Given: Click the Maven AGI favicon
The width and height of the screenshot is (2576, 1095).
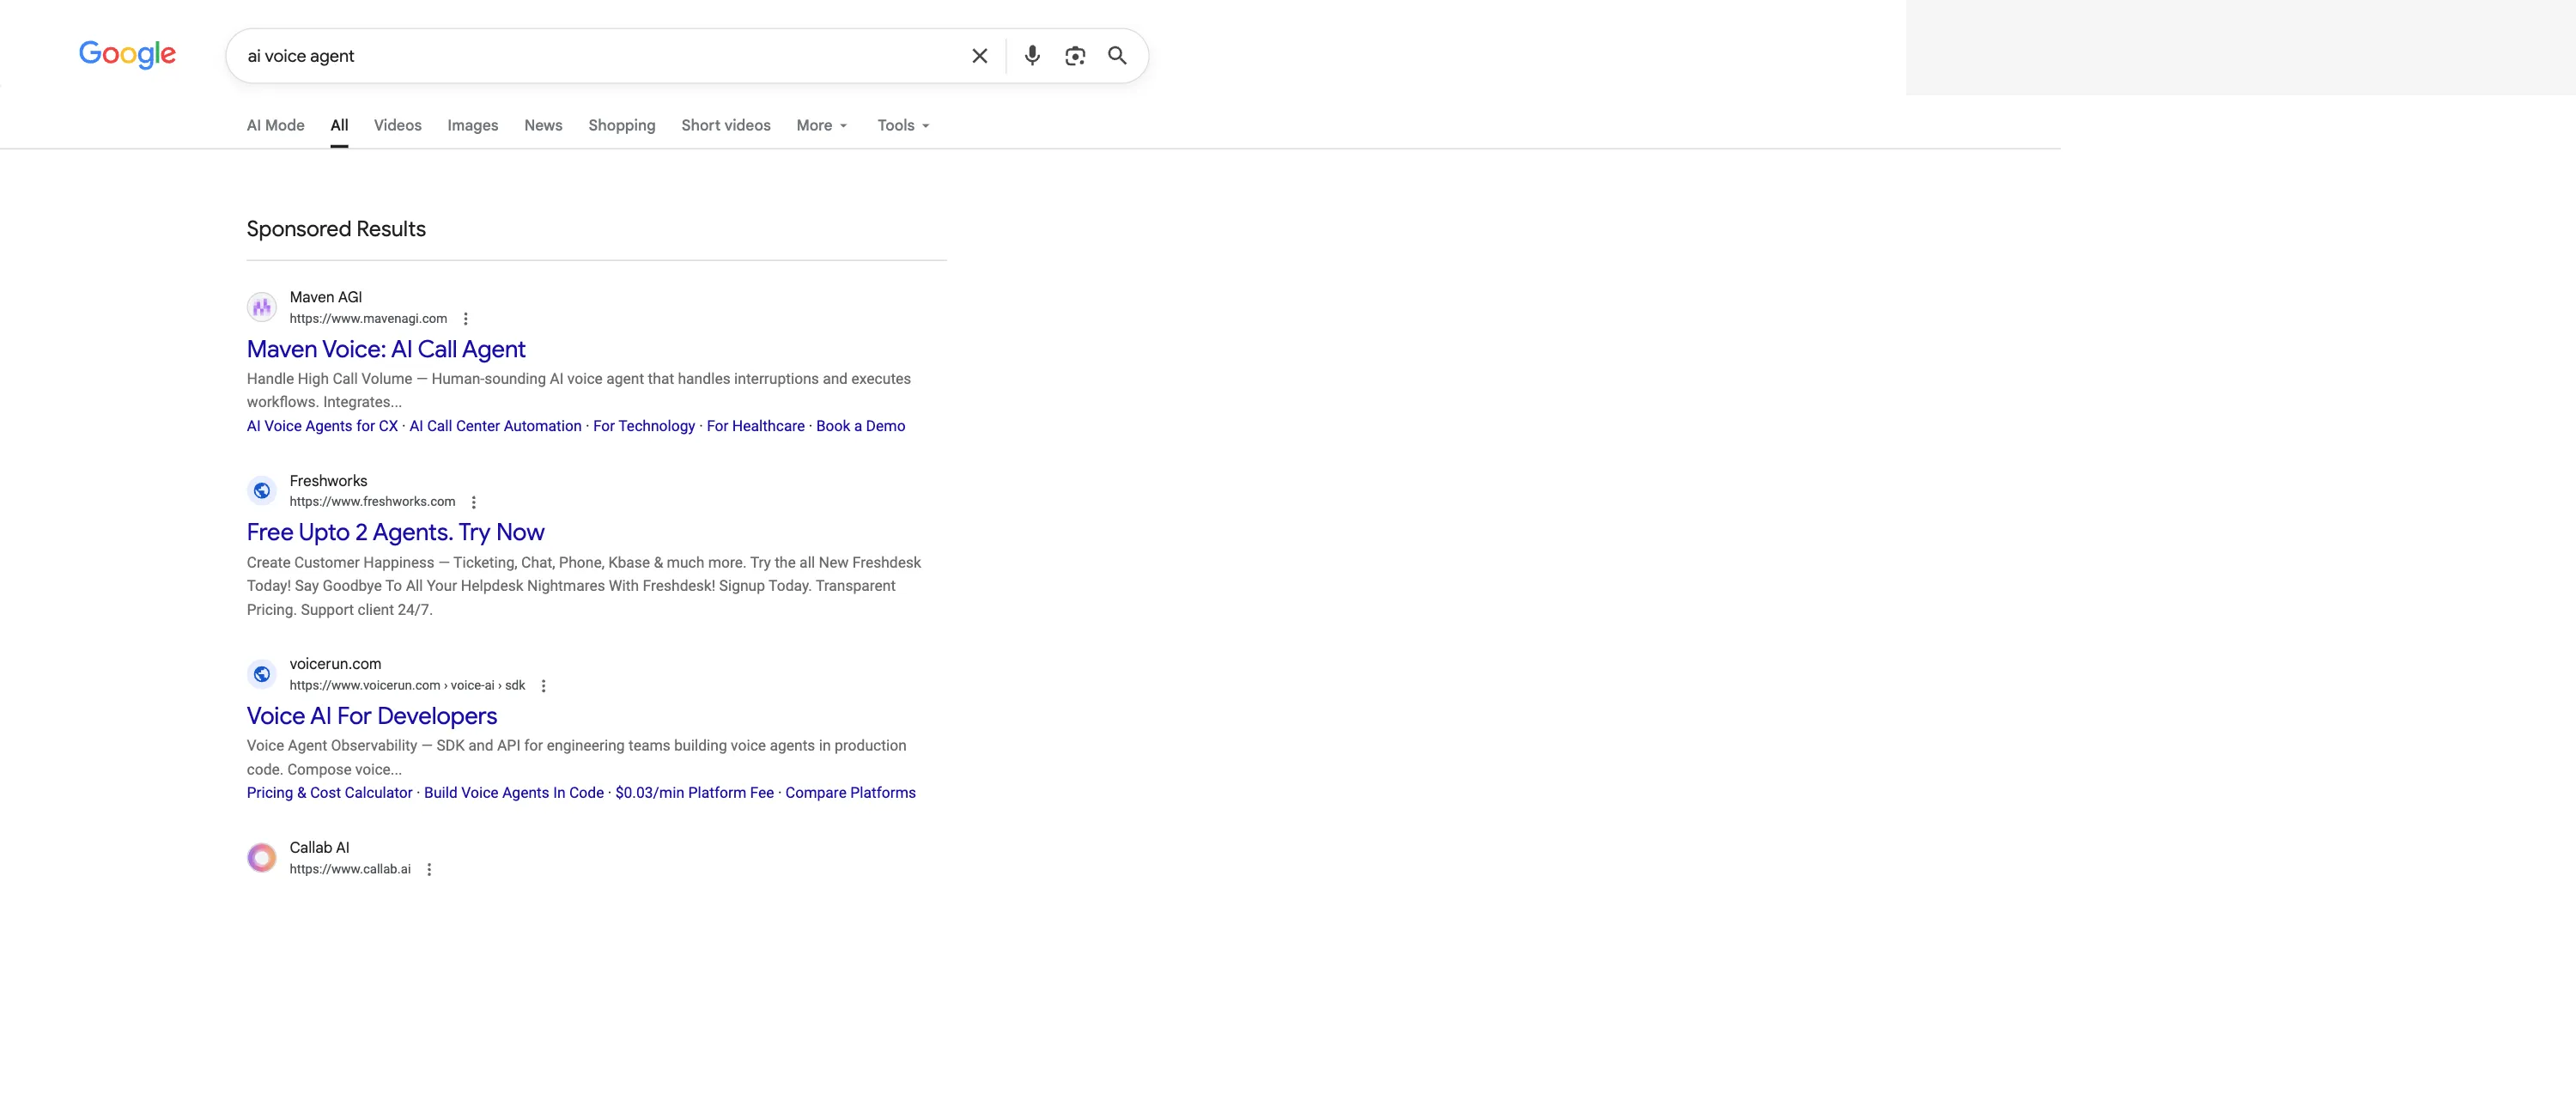Looking at the screenshot, I should (262, 307).
